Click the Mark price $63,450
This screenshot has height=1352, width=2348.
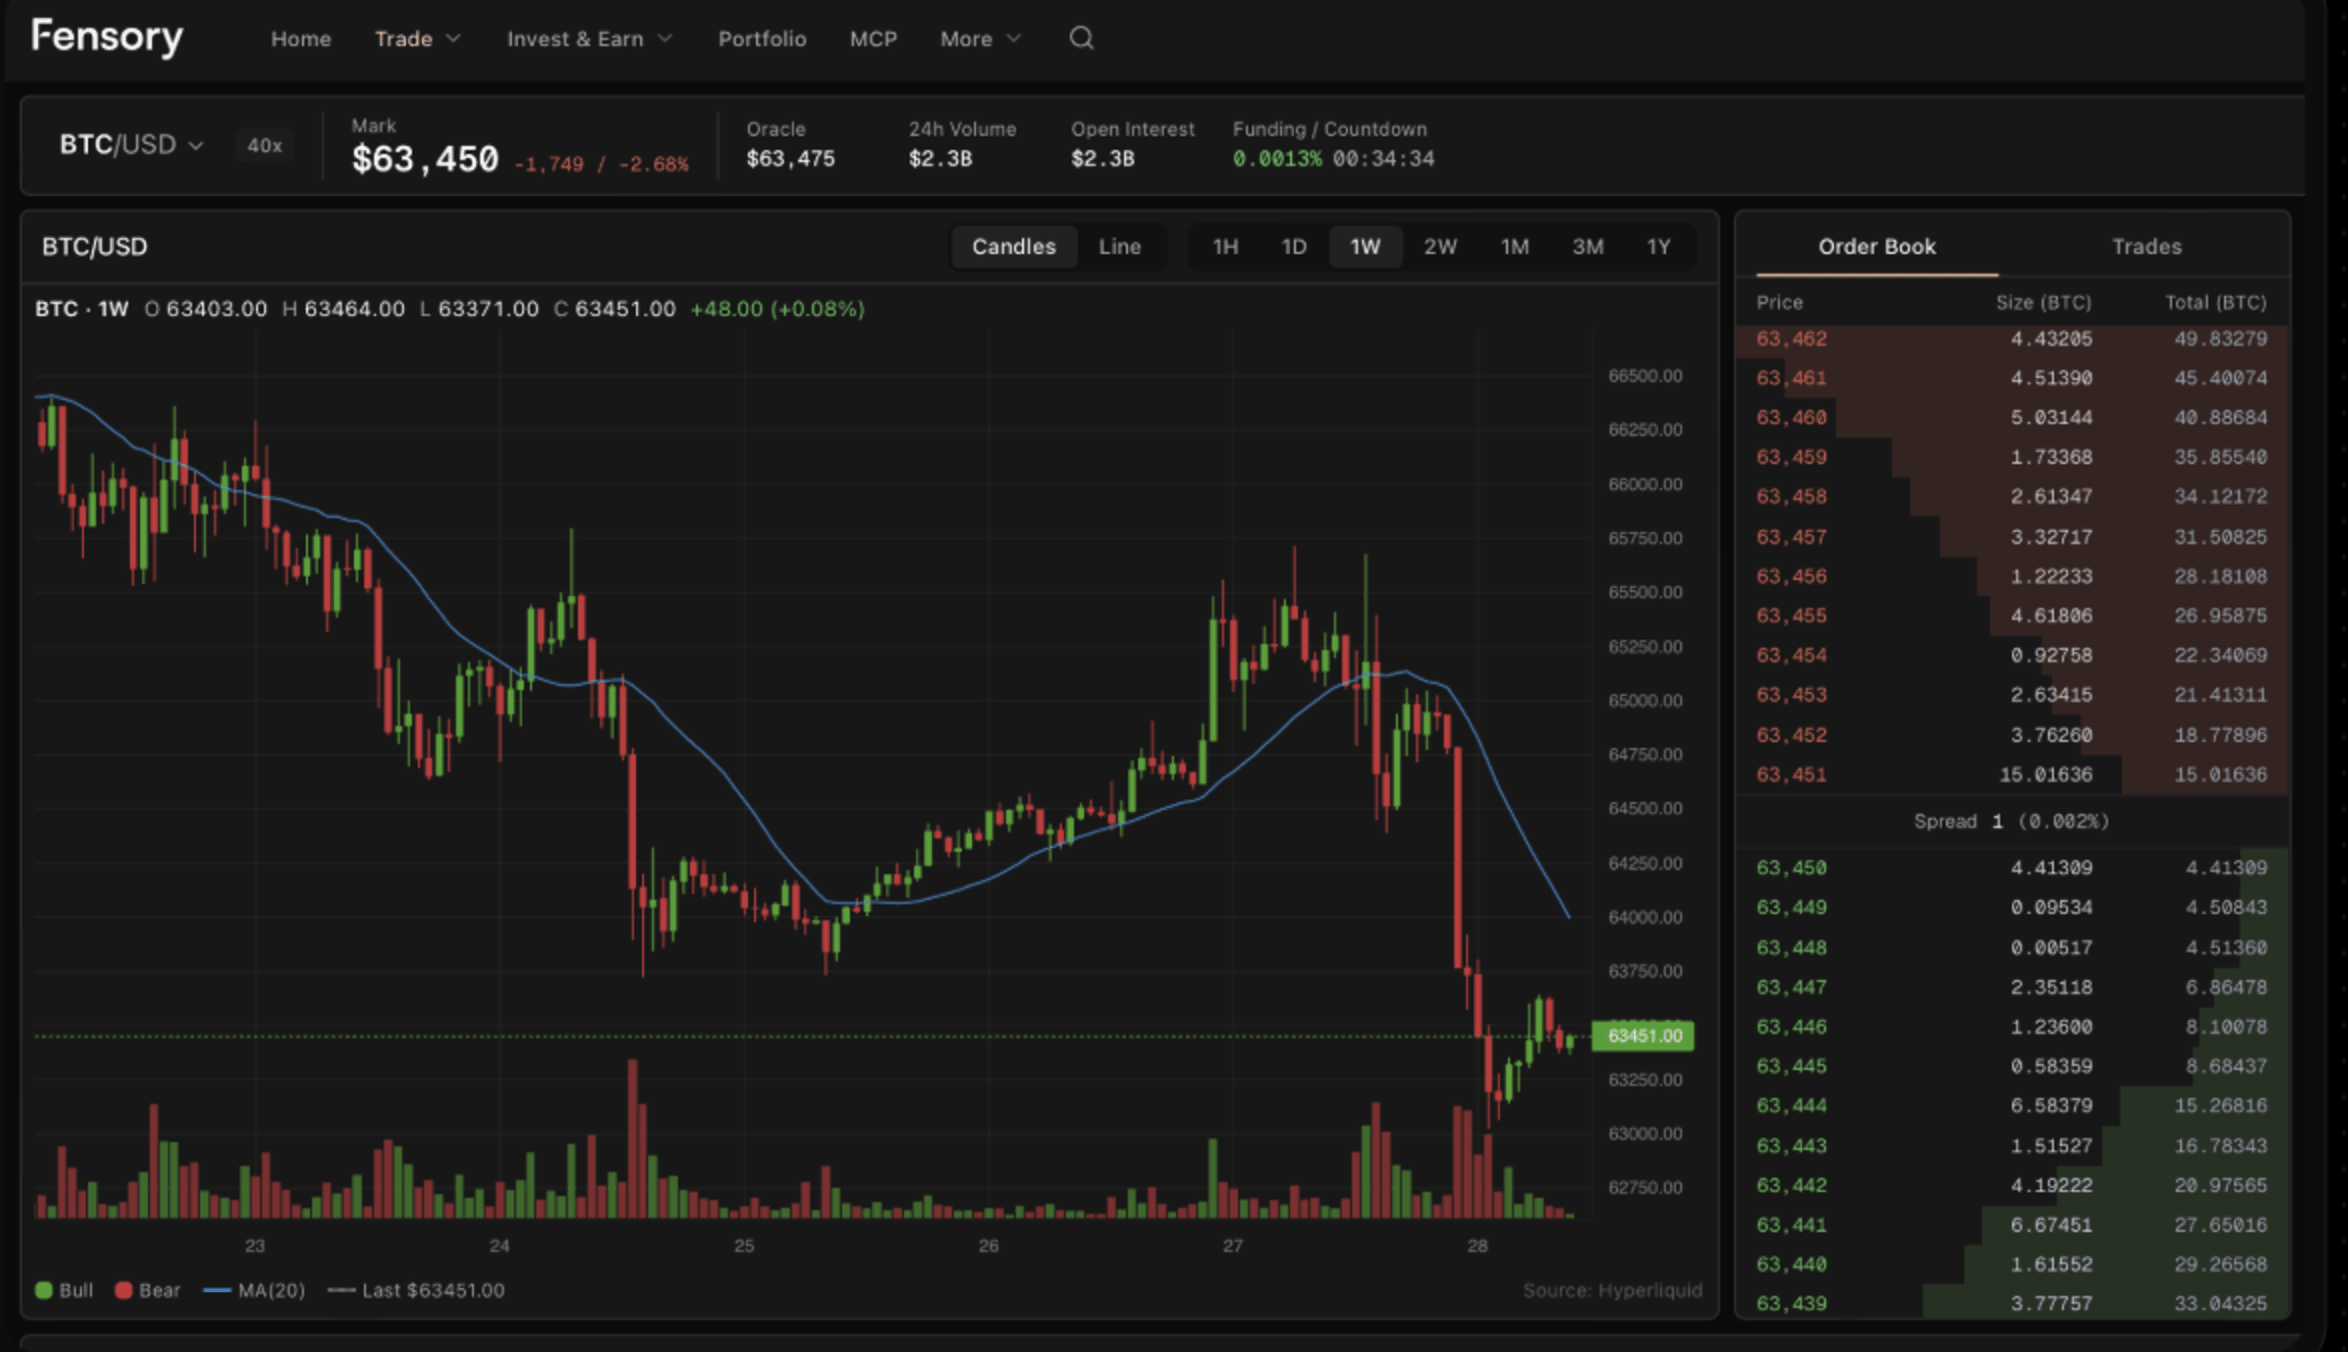[x=425, y=160]
